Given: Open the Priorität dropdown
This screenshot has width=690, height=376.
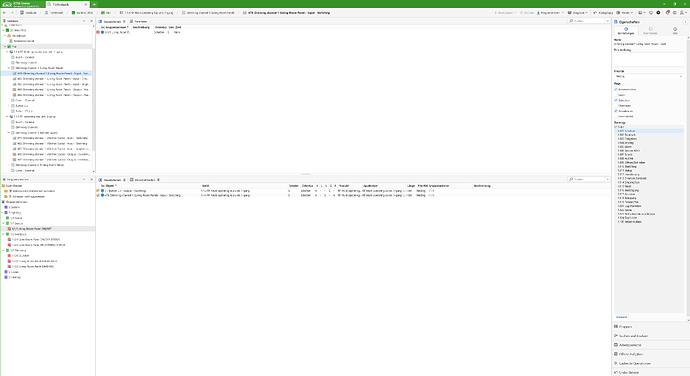Looking at the screenshot, I should (649, 76).
